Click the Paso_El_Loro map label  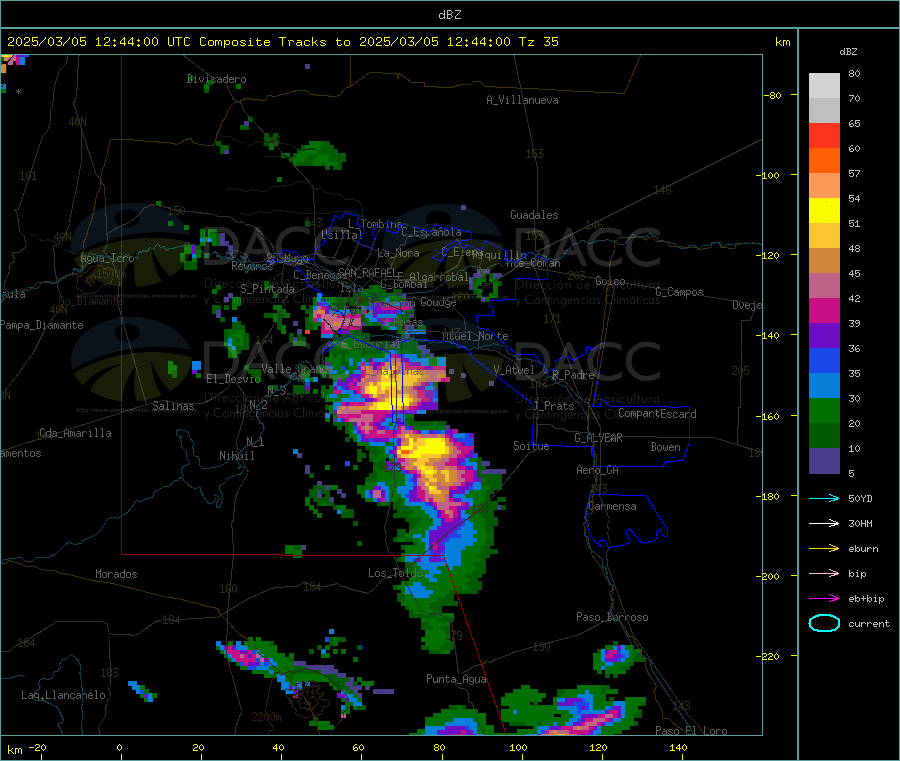coord(692,731)
